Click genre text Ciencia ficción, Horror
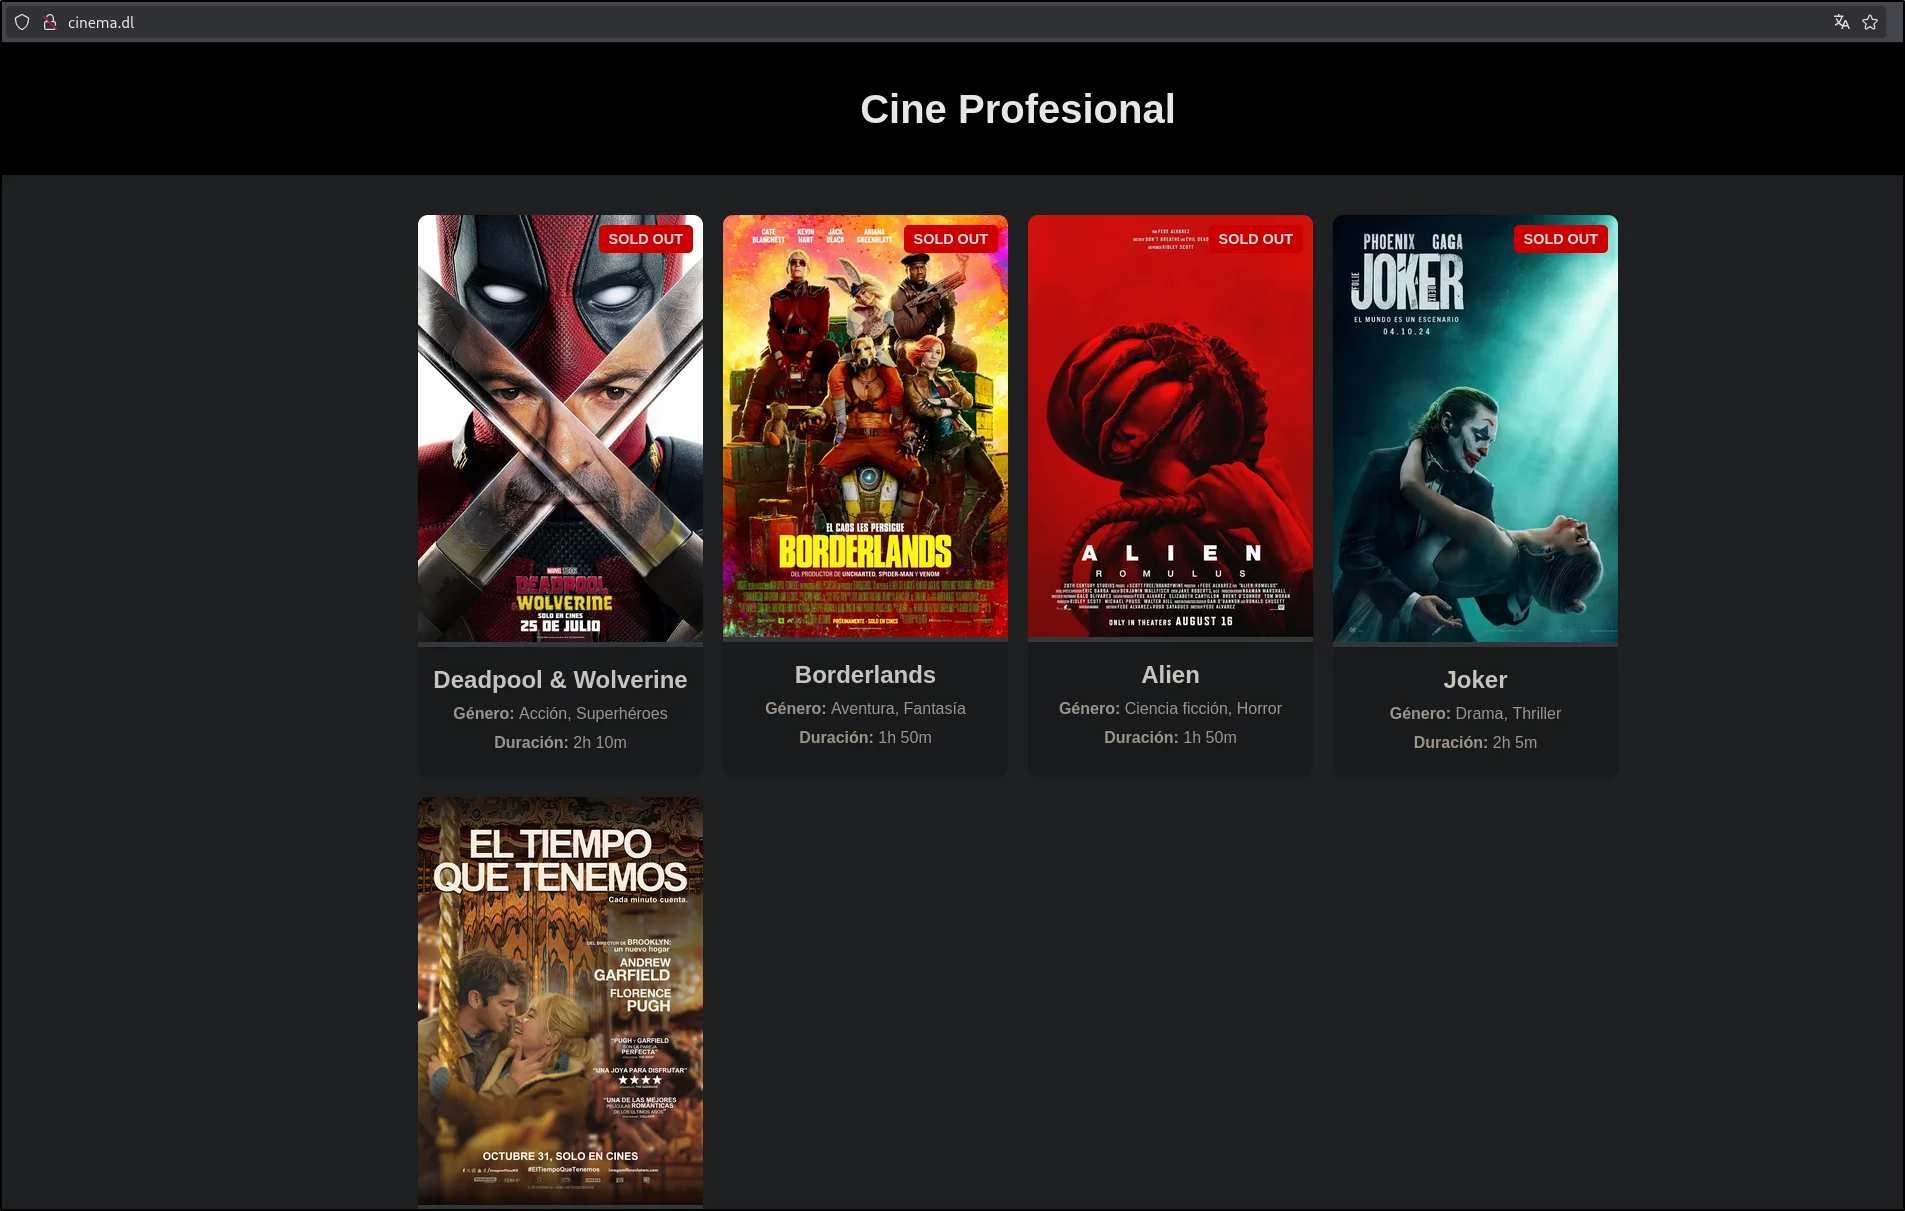This screenshot has width=1905, height=1211. 1203,708
